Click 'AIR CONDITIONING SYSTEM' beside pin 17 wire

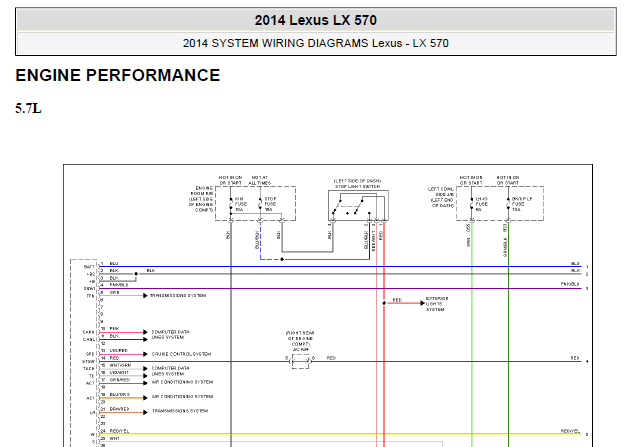point(182,382)
